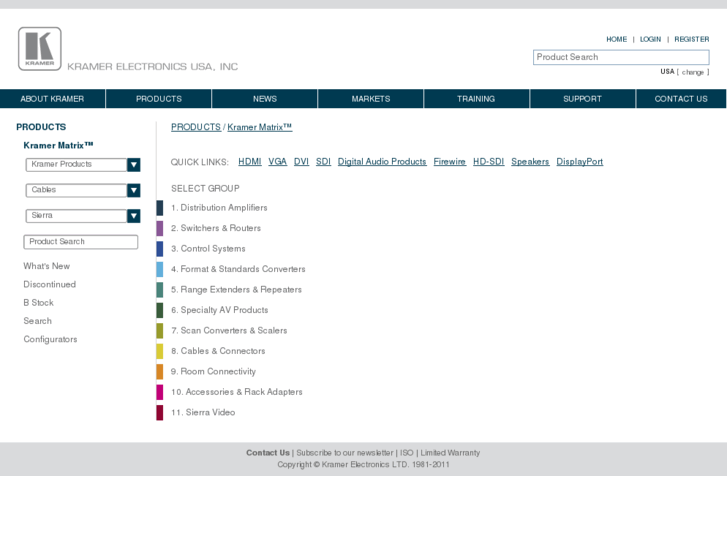727x545 pixels.
Task: Click the Kramer logo icon
Action: pos(39,49)
